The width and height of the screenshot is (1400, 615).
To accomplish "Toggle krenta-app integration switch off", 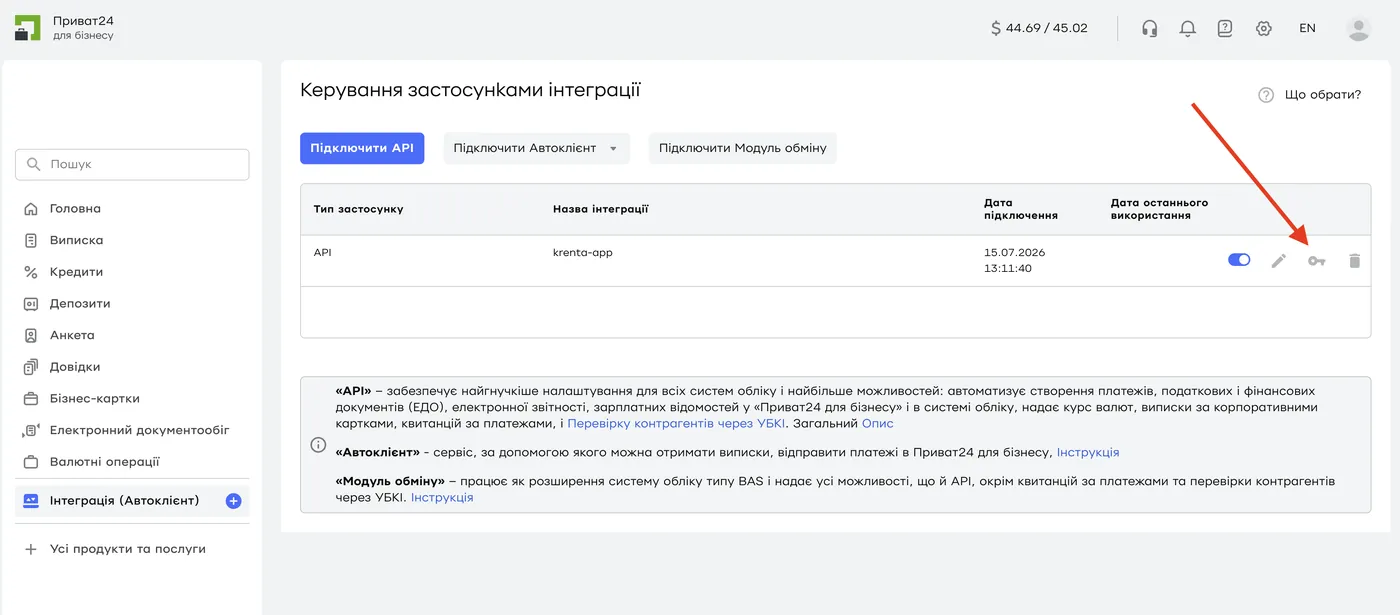I will click(x=1239, y=260).
